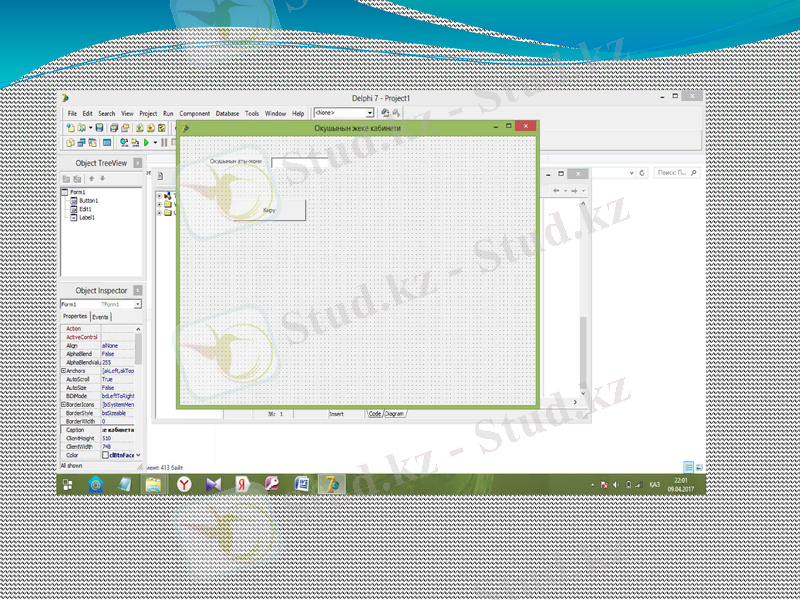Click the Кіру button on the form
The width and height of the screenshot is (800, 600).
tap(268, 210)
